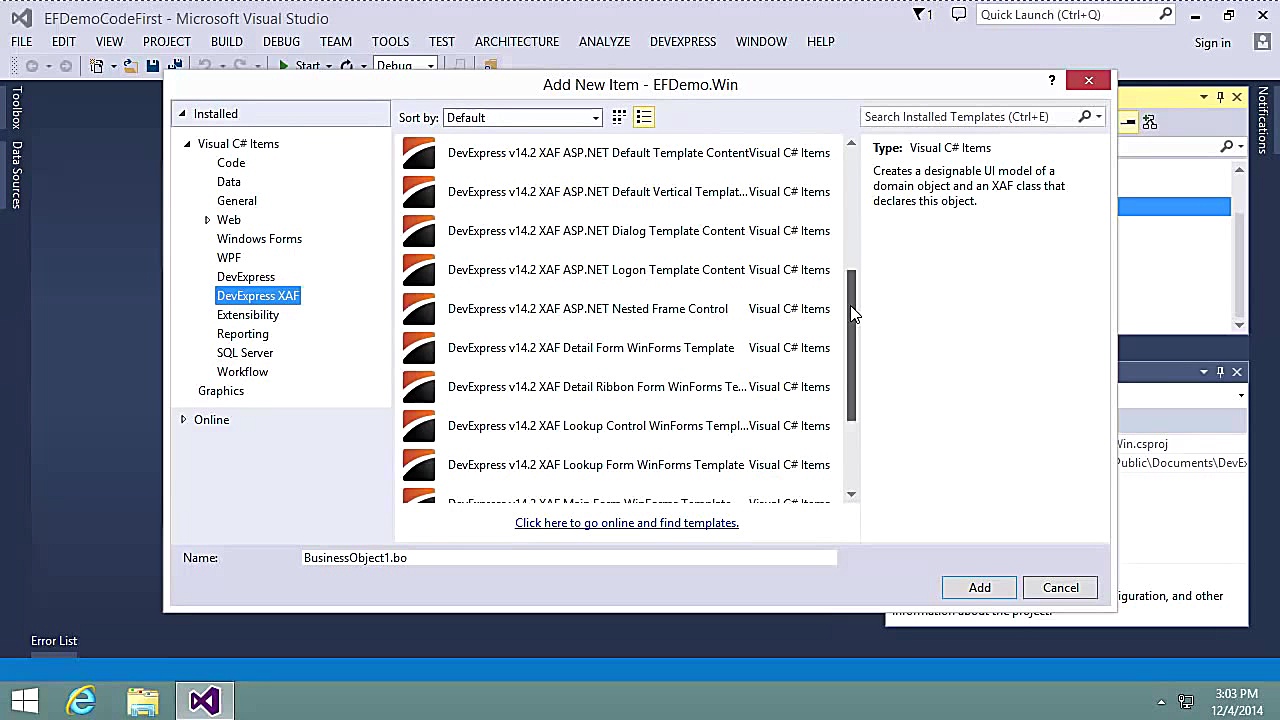Select the DevExpress XAF category
Image resolution: width=1280 pixels, height=720 pixels.
click(257, 295)
